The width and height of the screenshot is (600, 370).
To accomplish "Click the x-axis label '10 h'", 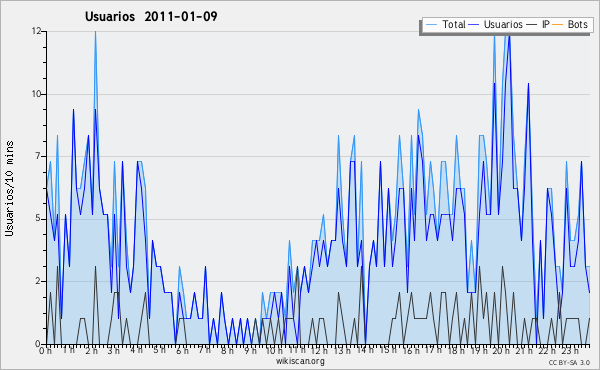I will [x=274, y=351].
